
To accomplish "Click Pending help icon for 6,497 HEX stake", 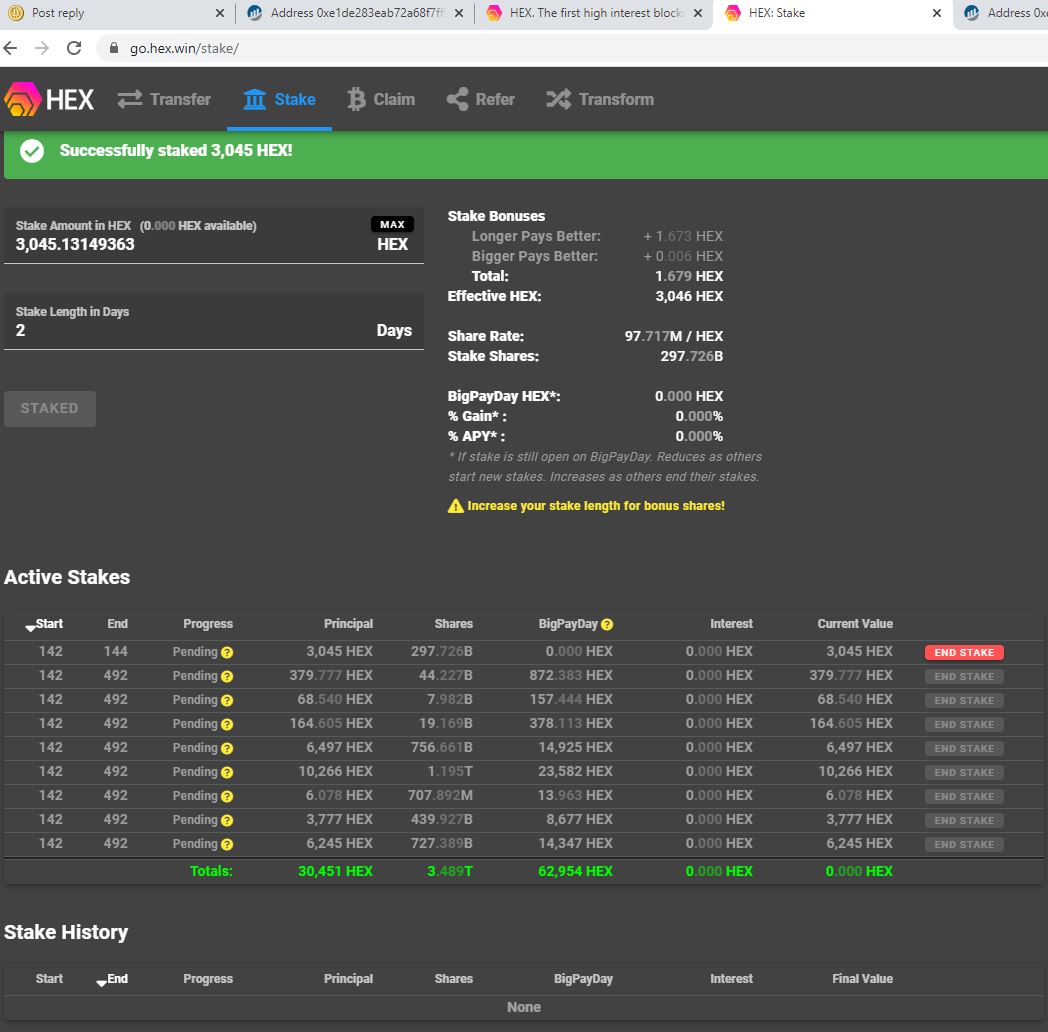I will (227, 749).
